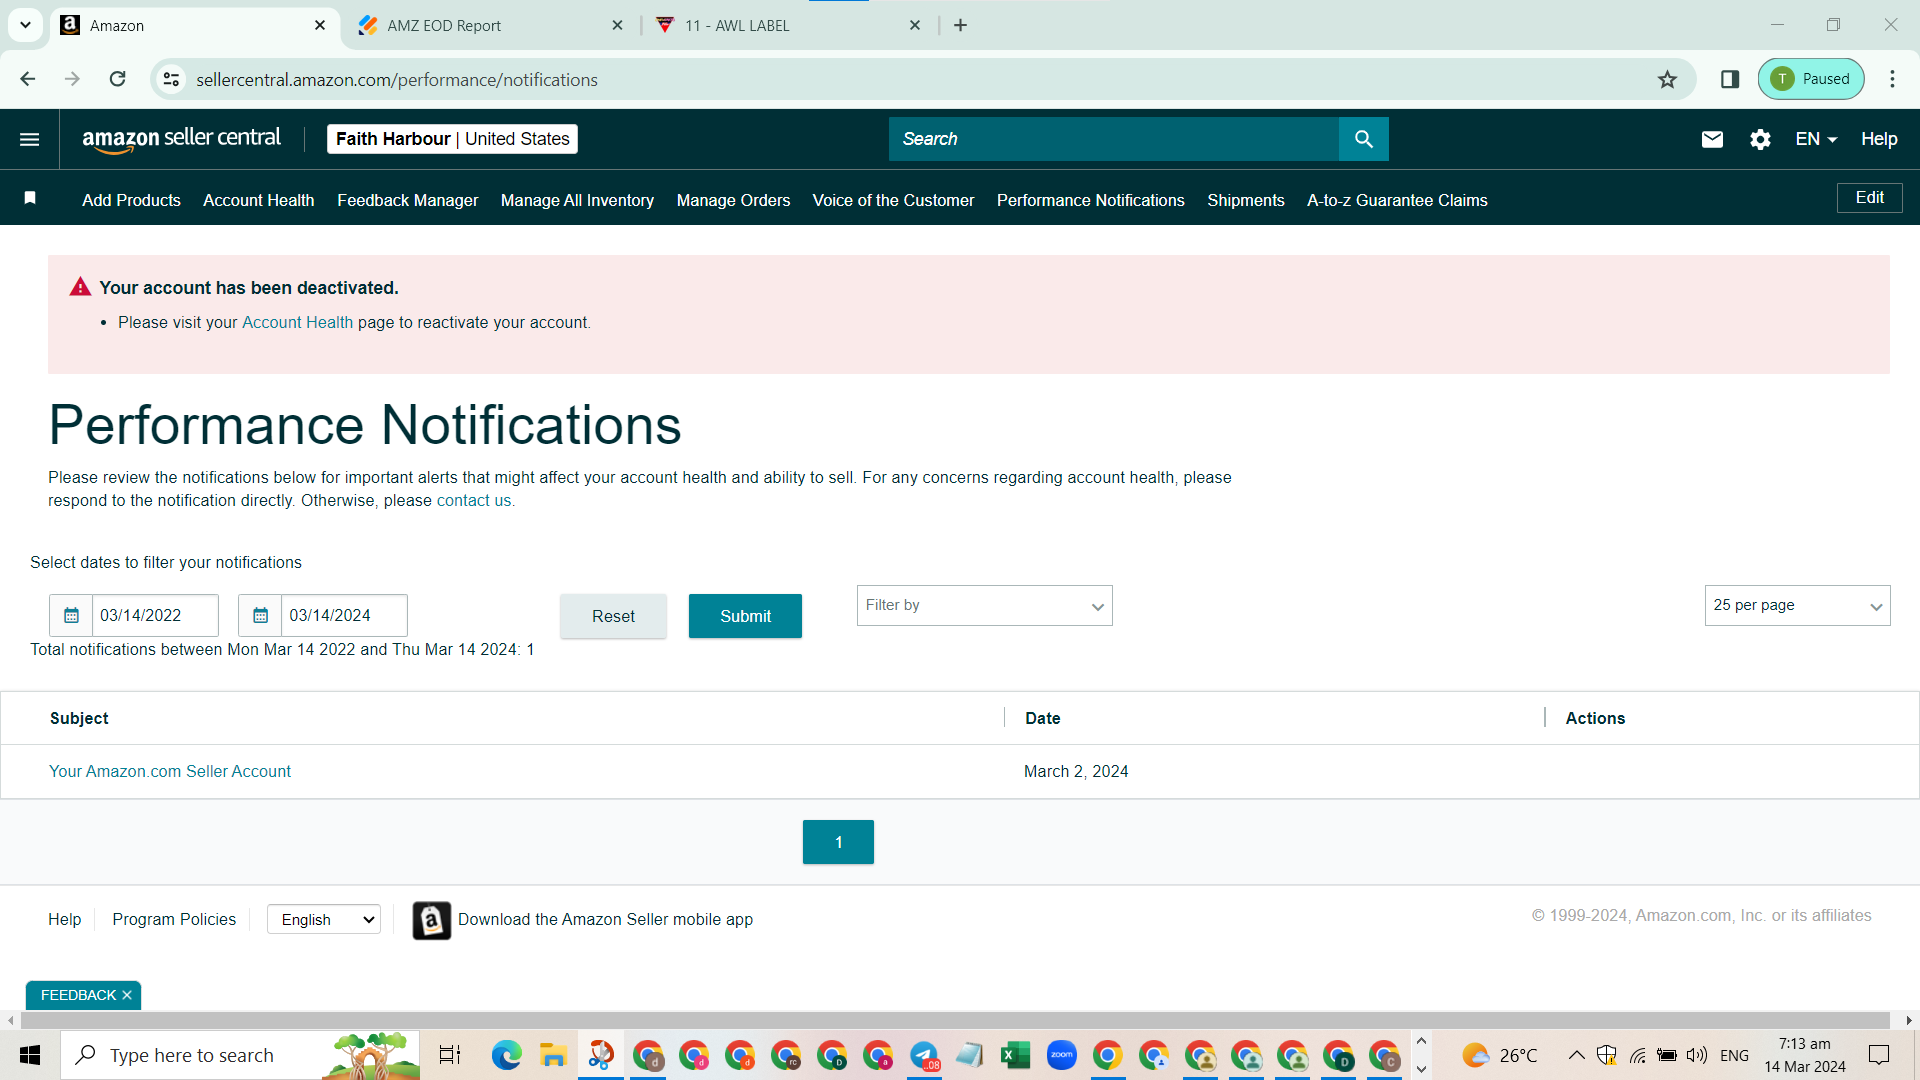
Task: Open the Filter by dropdown
Action: coord(984,606)
